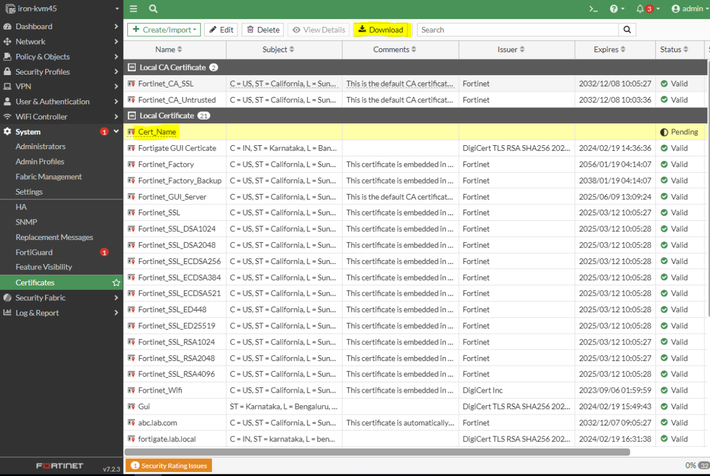This screenshot has height=476, width=710.
Task: Collapse the Local CA Certificate group
Action: point(133,67)
